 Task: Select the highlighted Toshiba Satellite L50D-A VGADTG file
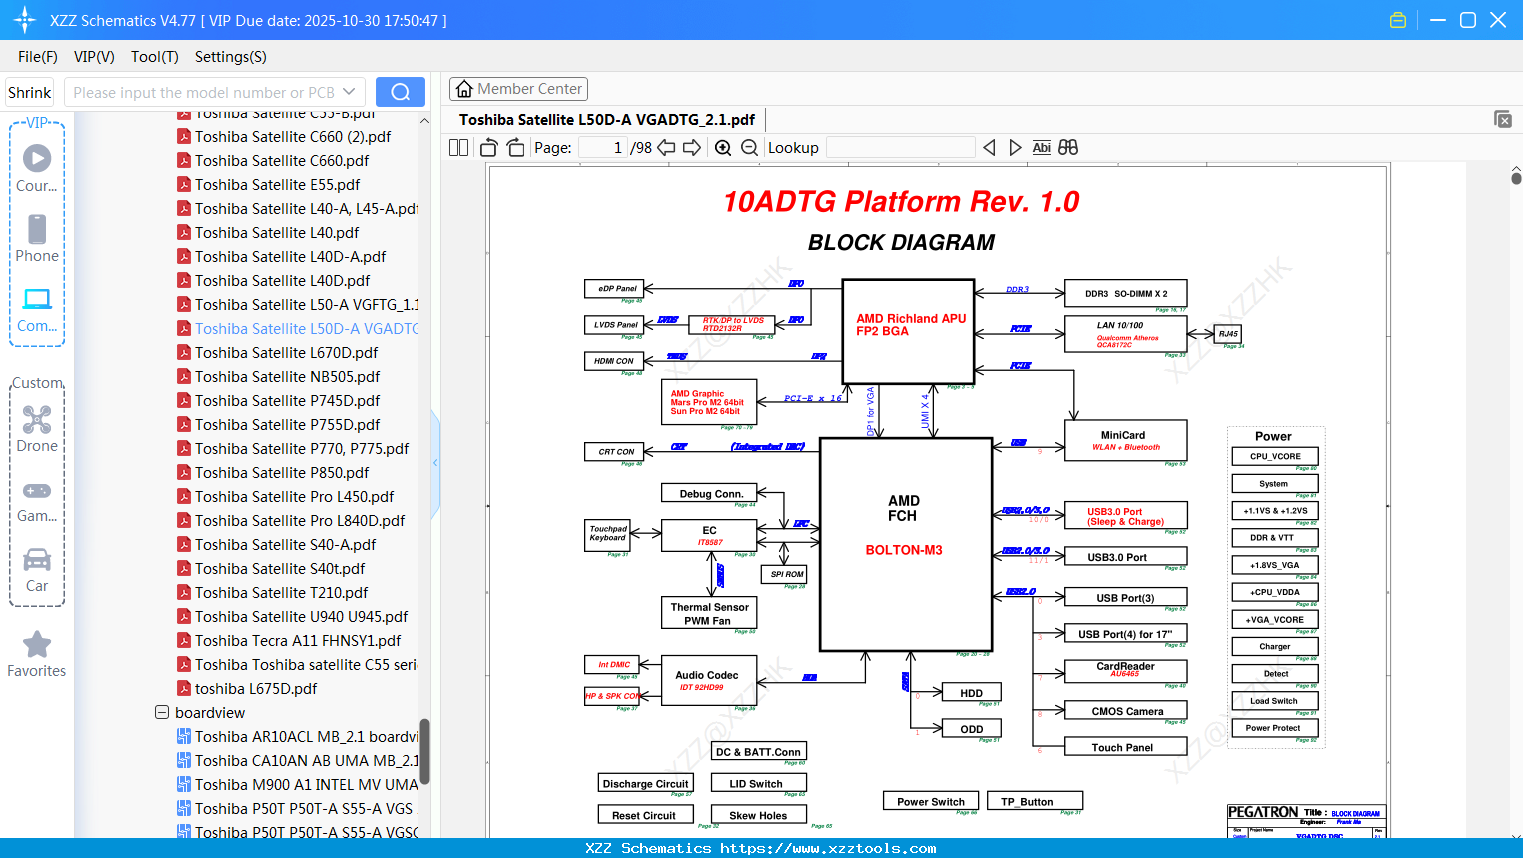click(306, 328)
